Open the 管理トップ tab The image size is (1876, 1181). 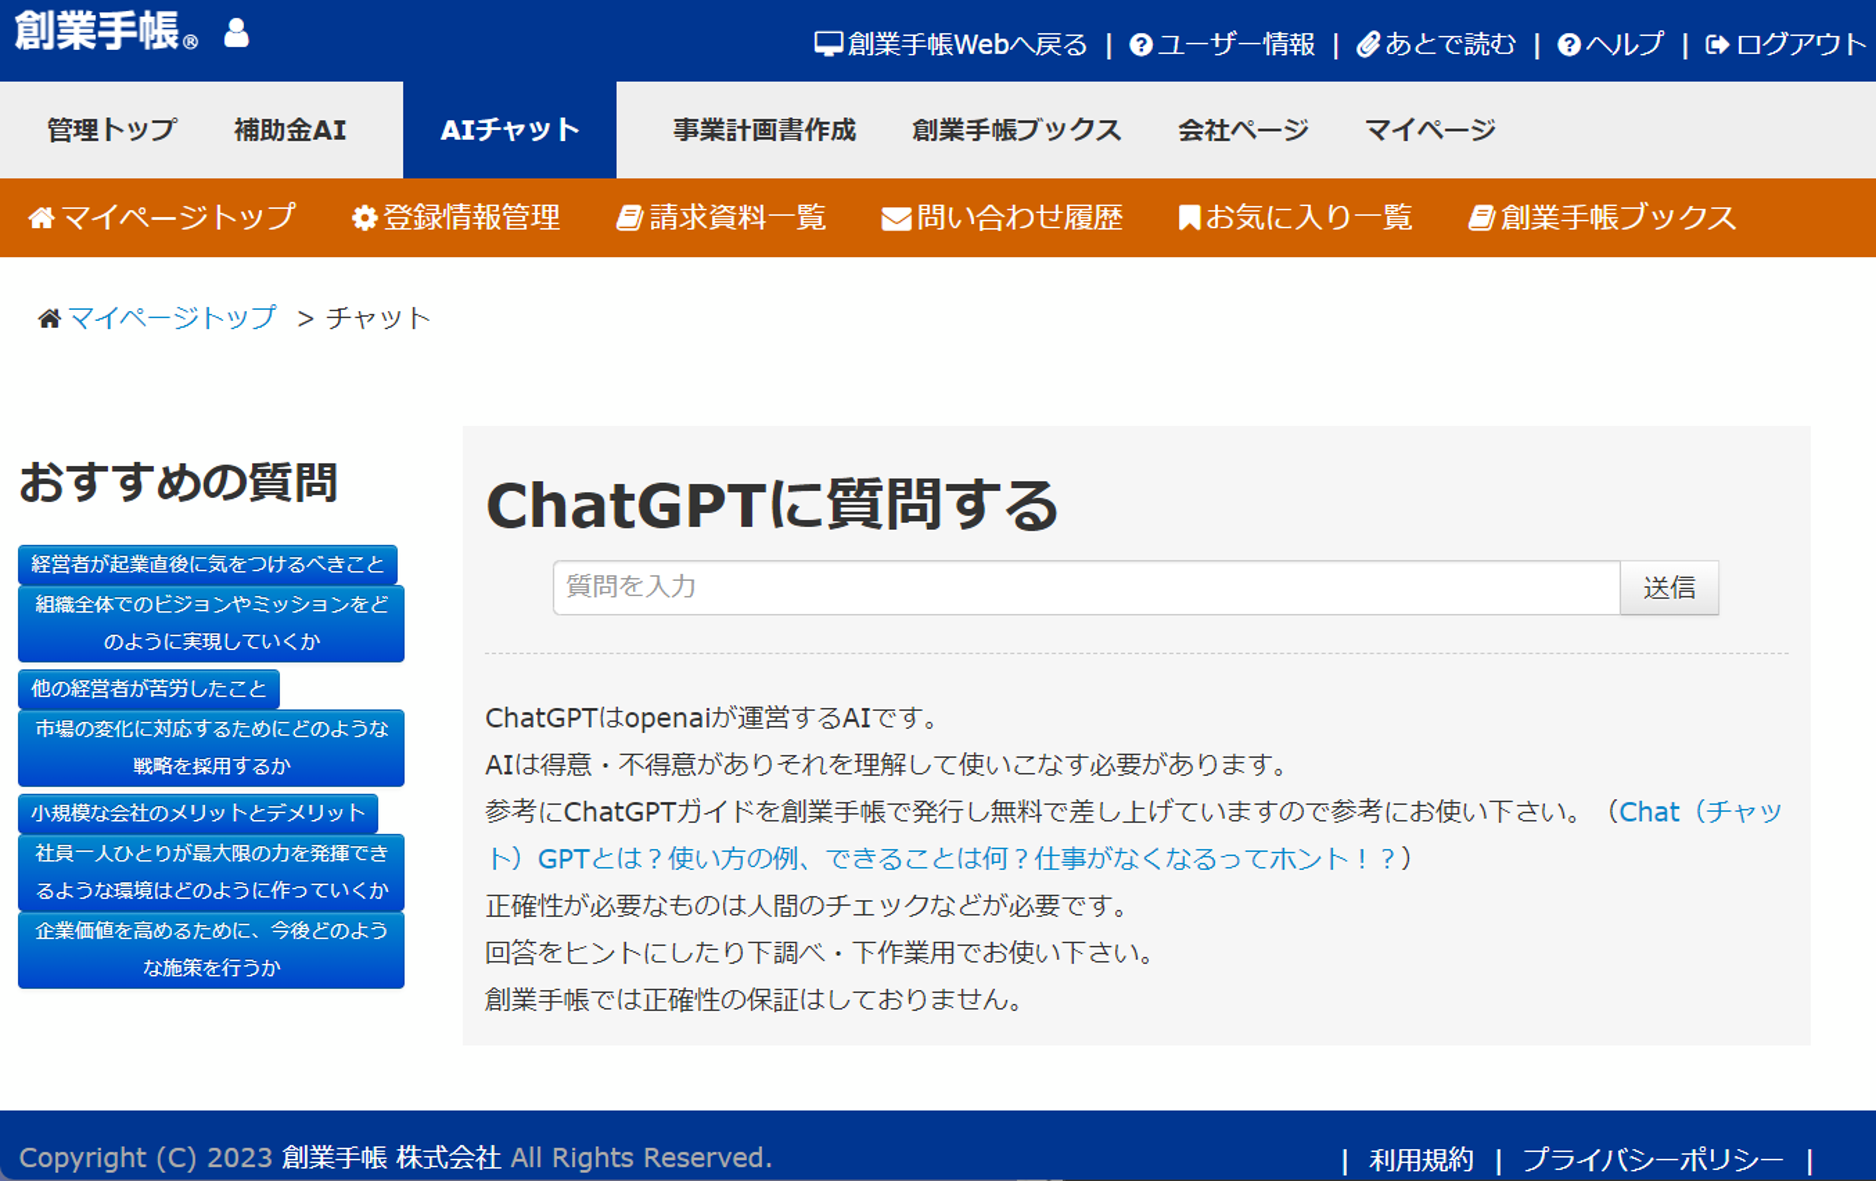click(x=112, y=130)
